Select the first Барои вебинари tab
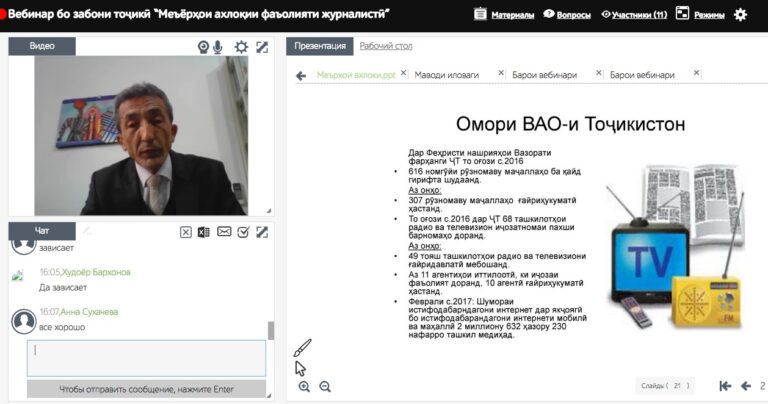This screenshot has height=404, width=768. click(545, 75)
